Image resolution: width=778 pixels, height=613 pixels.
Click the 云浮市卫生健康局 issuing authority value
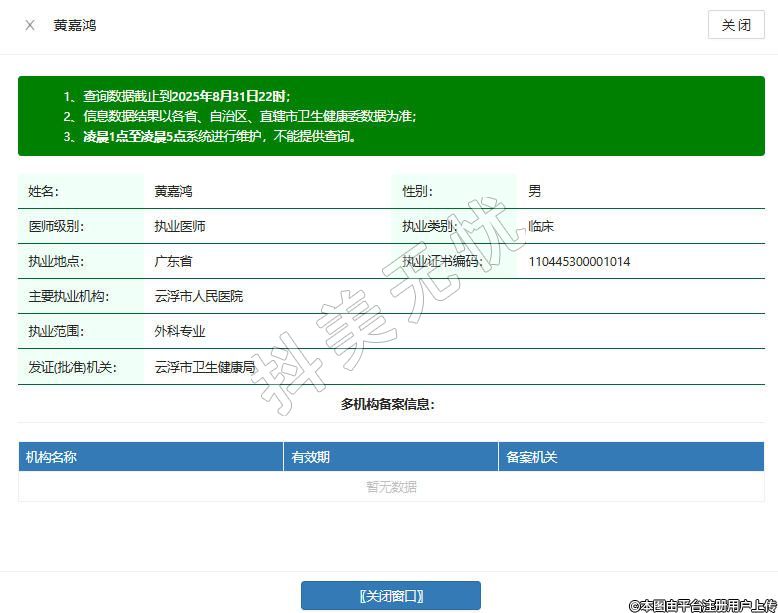[205, 367]
